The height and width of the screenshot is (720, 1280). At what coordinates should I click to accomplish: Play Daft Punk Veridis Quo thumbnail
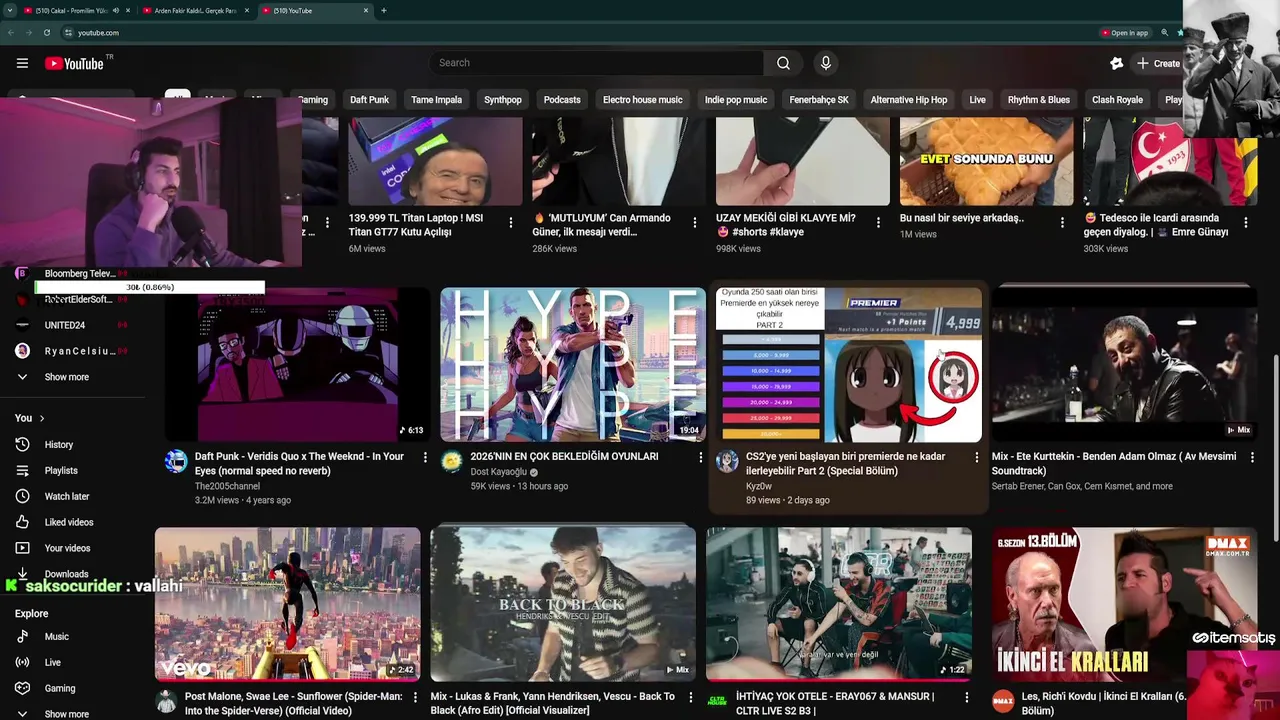tap(298, 364)
